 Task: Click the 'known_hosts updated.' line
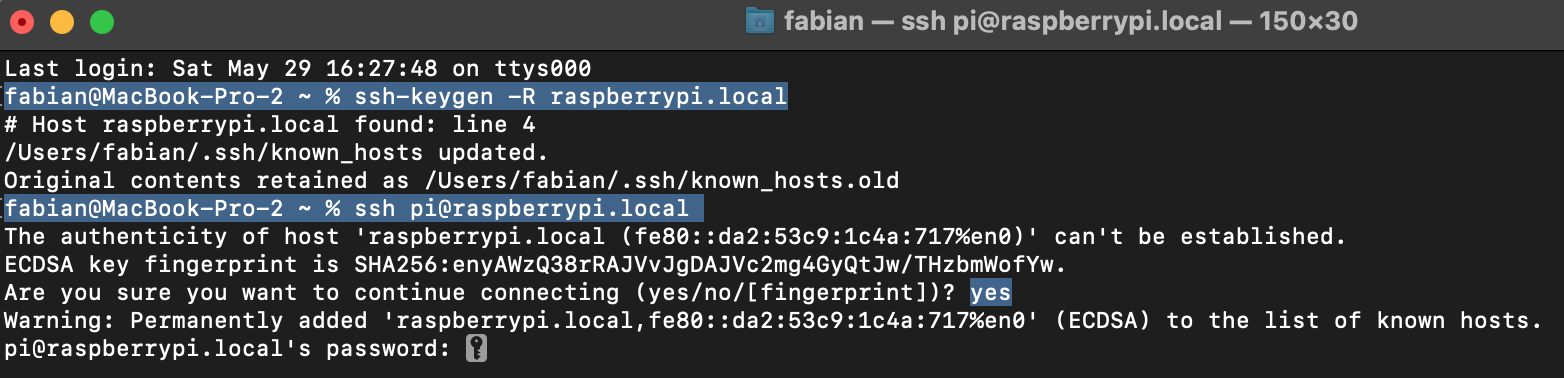(277, 153)
